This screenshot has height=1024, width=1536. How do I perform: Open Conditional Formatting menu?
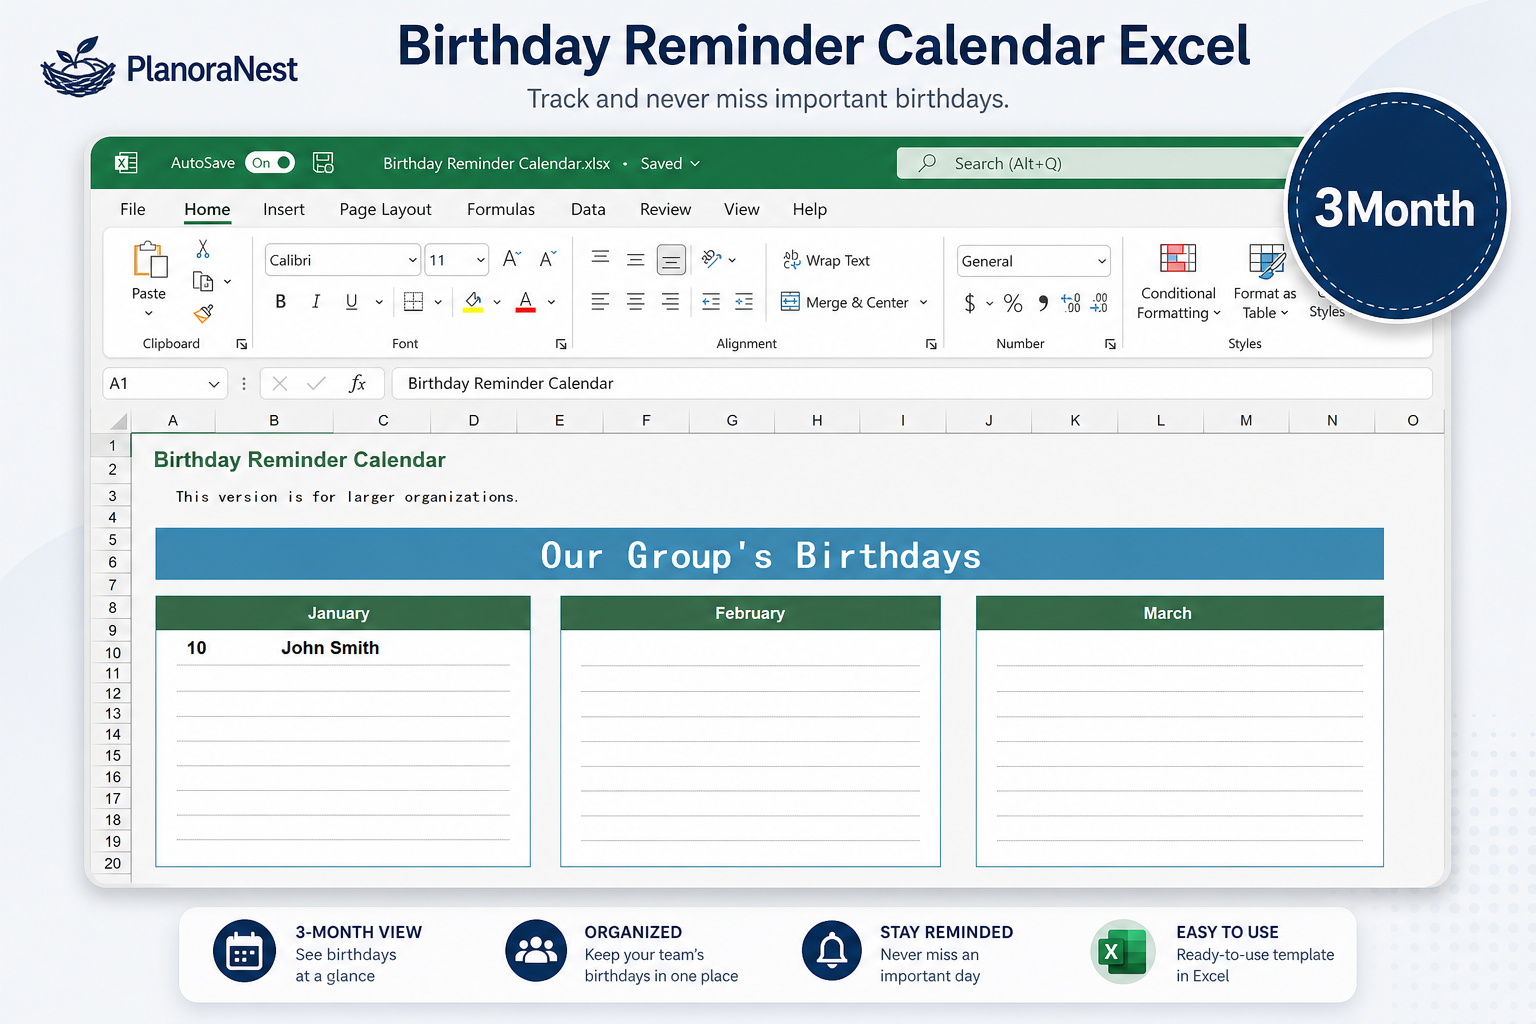click(x=1178, y=282)
